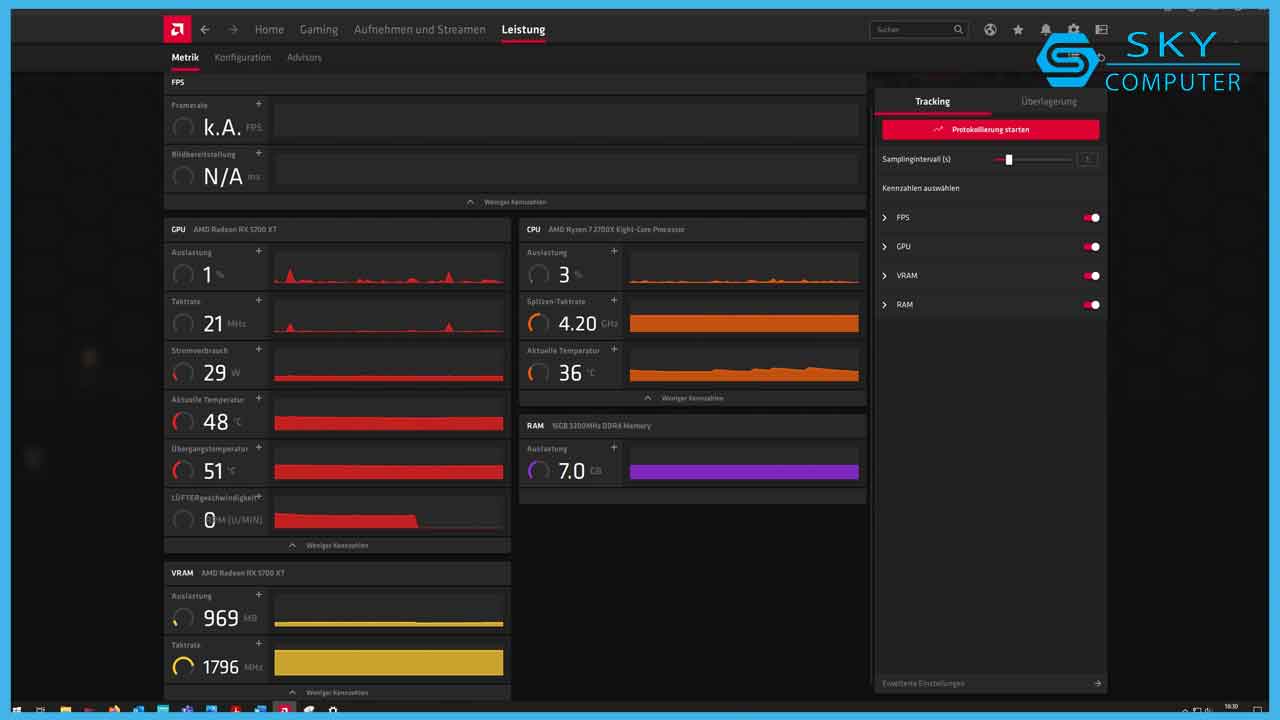Click the AMD logo icon
The image size is (1280, 720).
click(x=176, y=30)
